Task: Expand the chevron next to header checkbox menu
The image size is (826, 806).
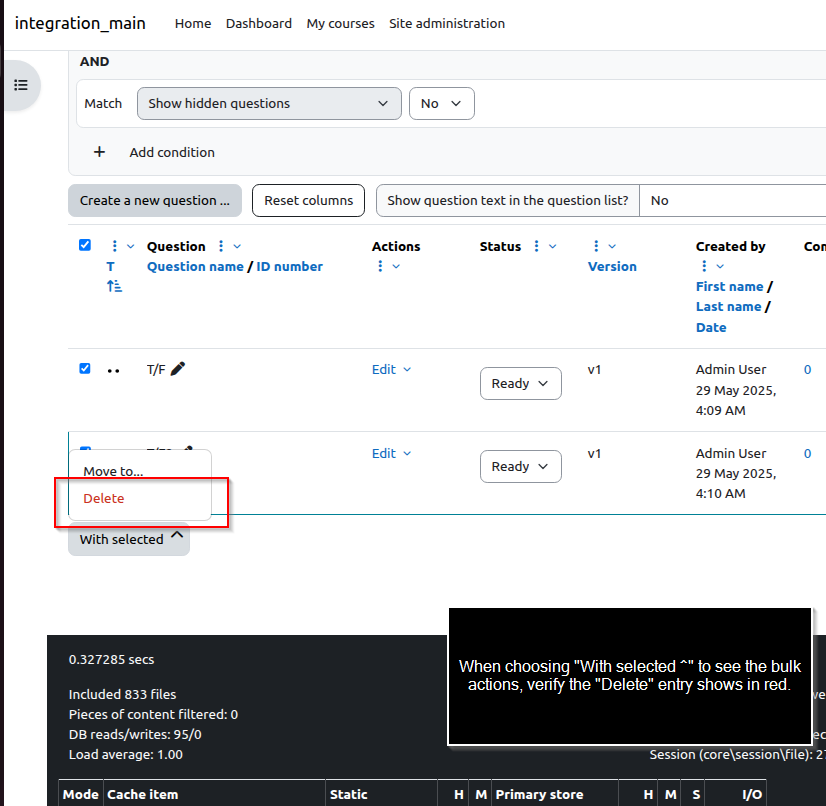Action: pos(131,246)
